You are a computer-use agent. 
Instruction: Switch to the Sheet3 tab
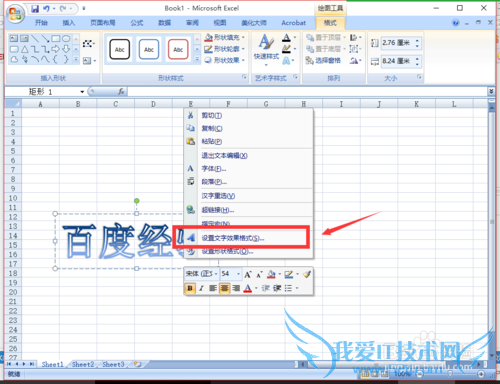tap(113, 364)
